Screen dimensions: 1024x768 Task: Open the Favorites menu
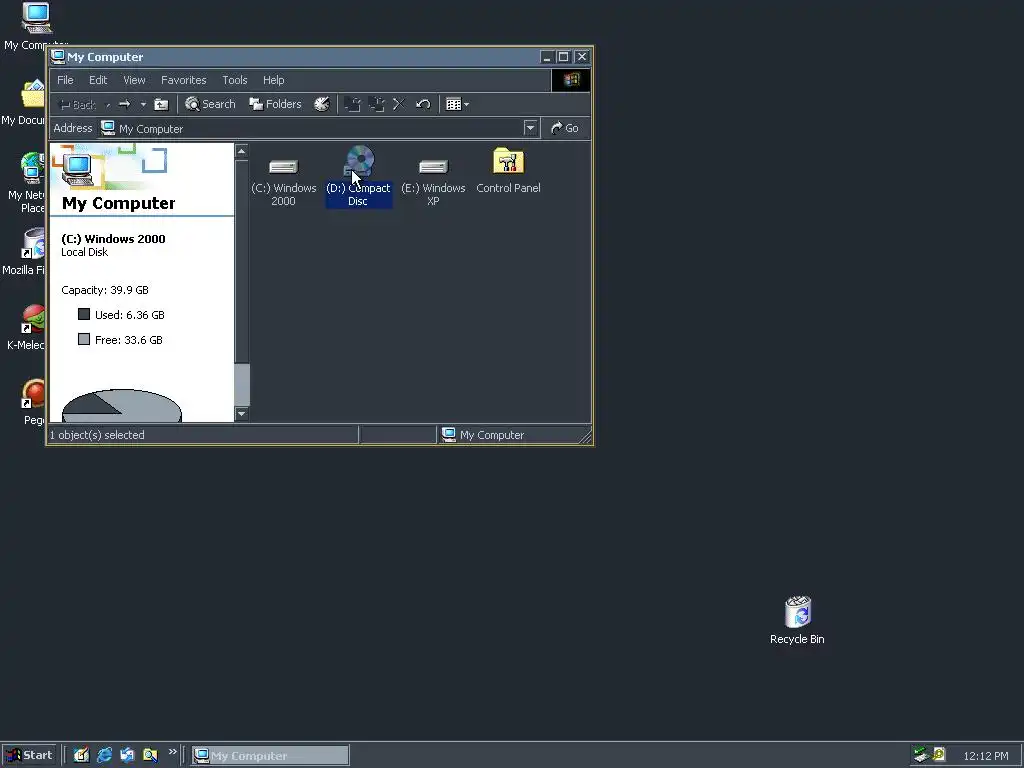coord(184,80)
